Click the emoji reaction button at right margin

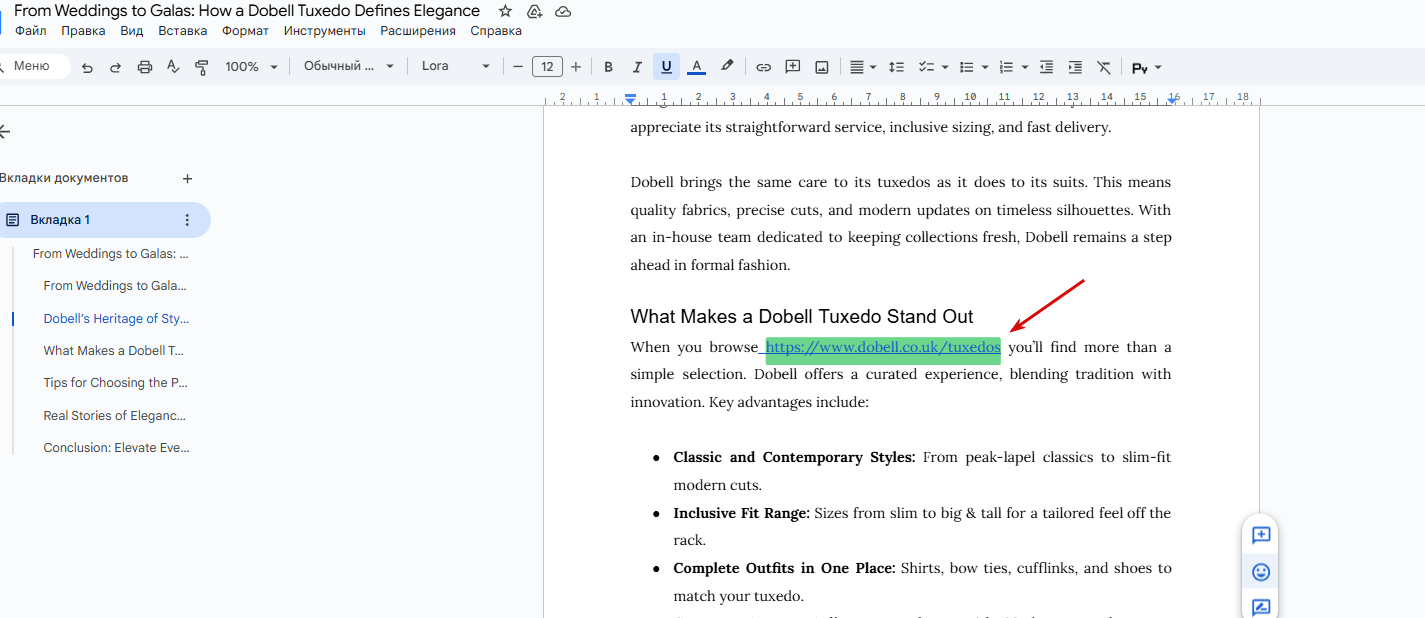1261,572
